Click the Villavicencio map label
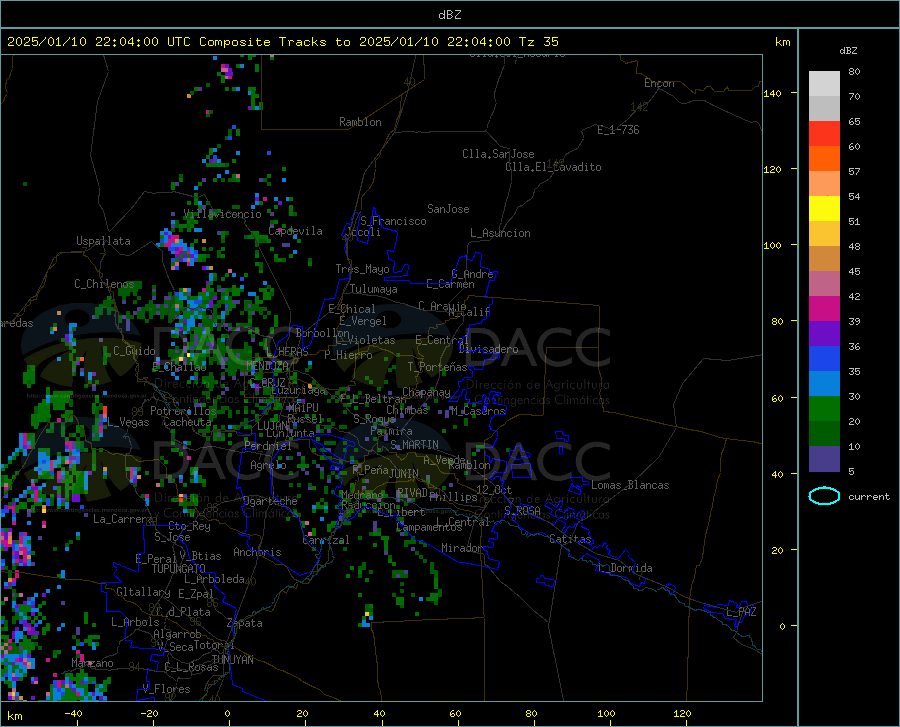Image resolution: width=900 pixels, height=727 pixels. [x=222, y=214]
